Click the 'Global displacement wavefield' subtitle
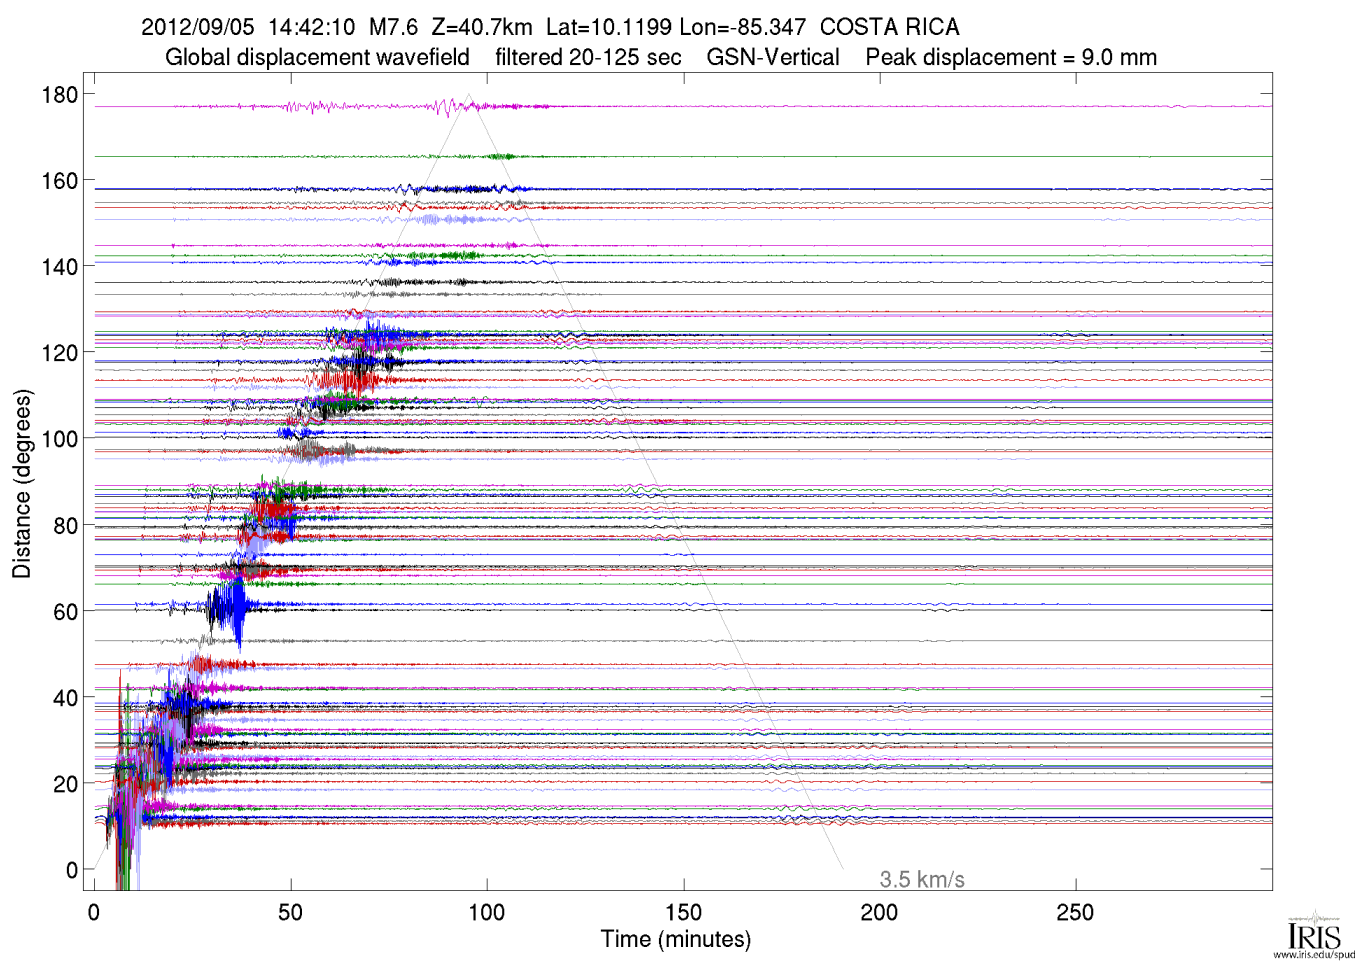1362x961 pixels. click(317, 57)
